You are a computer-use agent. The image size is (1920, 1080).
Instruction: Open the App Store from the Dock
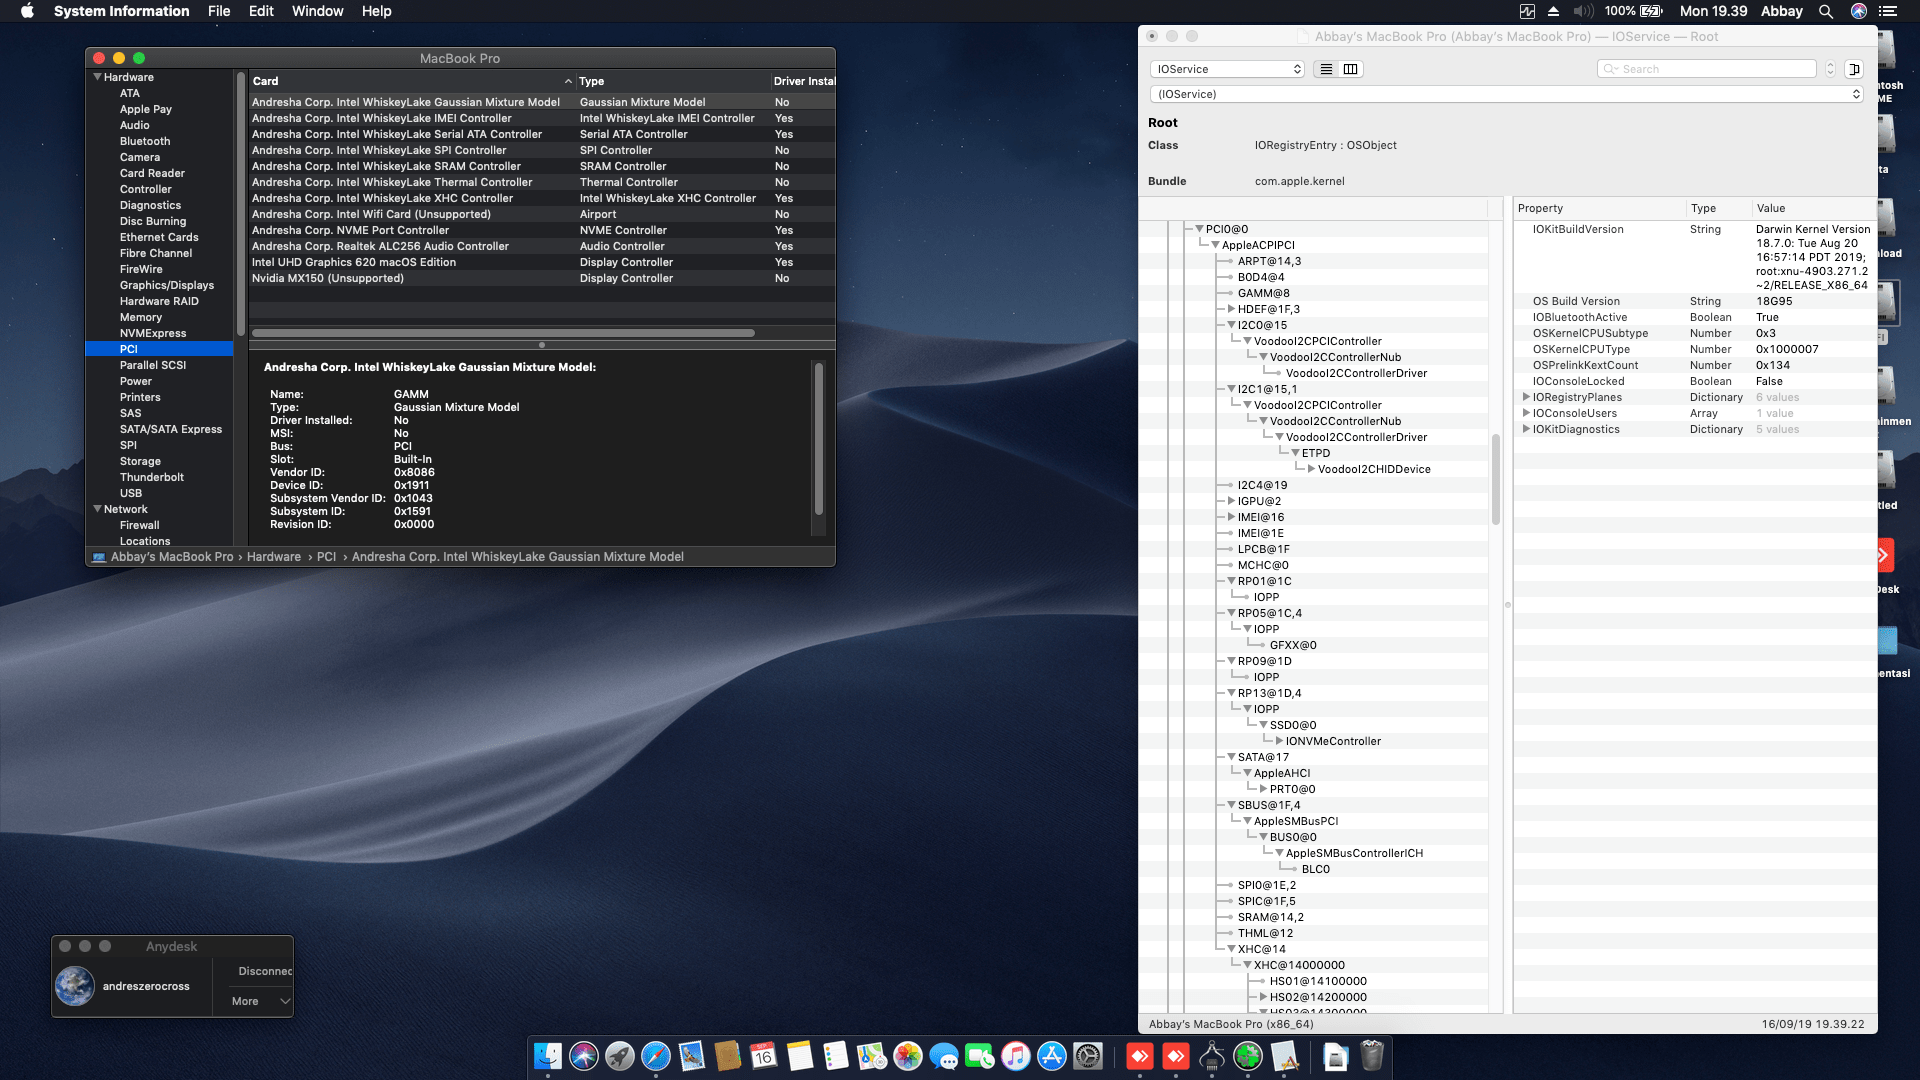1051,1057
